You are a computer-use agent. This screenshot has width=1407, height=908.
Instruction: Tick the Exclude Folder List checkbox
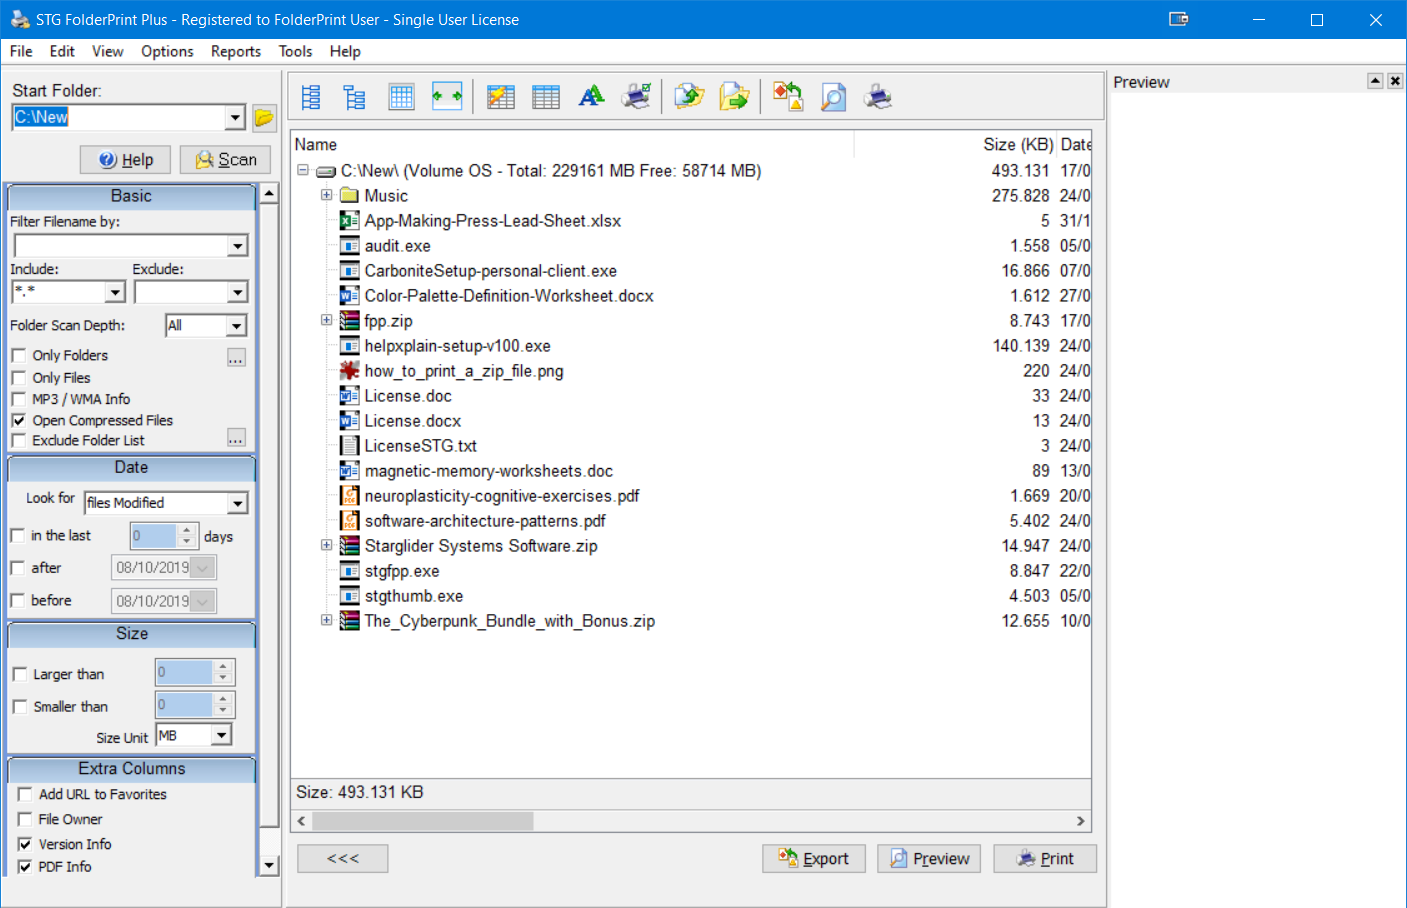coord(19,440)
